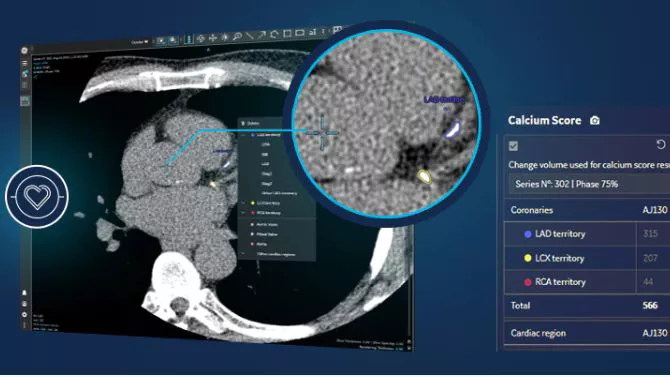Select Aorta in the context menu

pyautogui.click(x=262, y=244)
